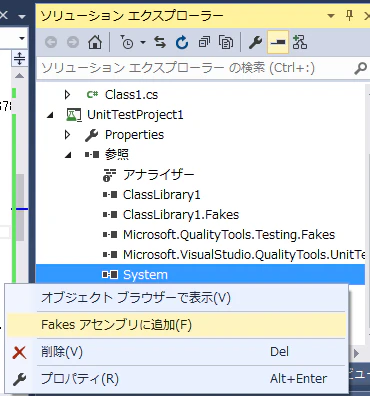Open the document tab list dropdown arrow
The height and width of the screenshot is (396, 370).
click(x=22, y=16)
